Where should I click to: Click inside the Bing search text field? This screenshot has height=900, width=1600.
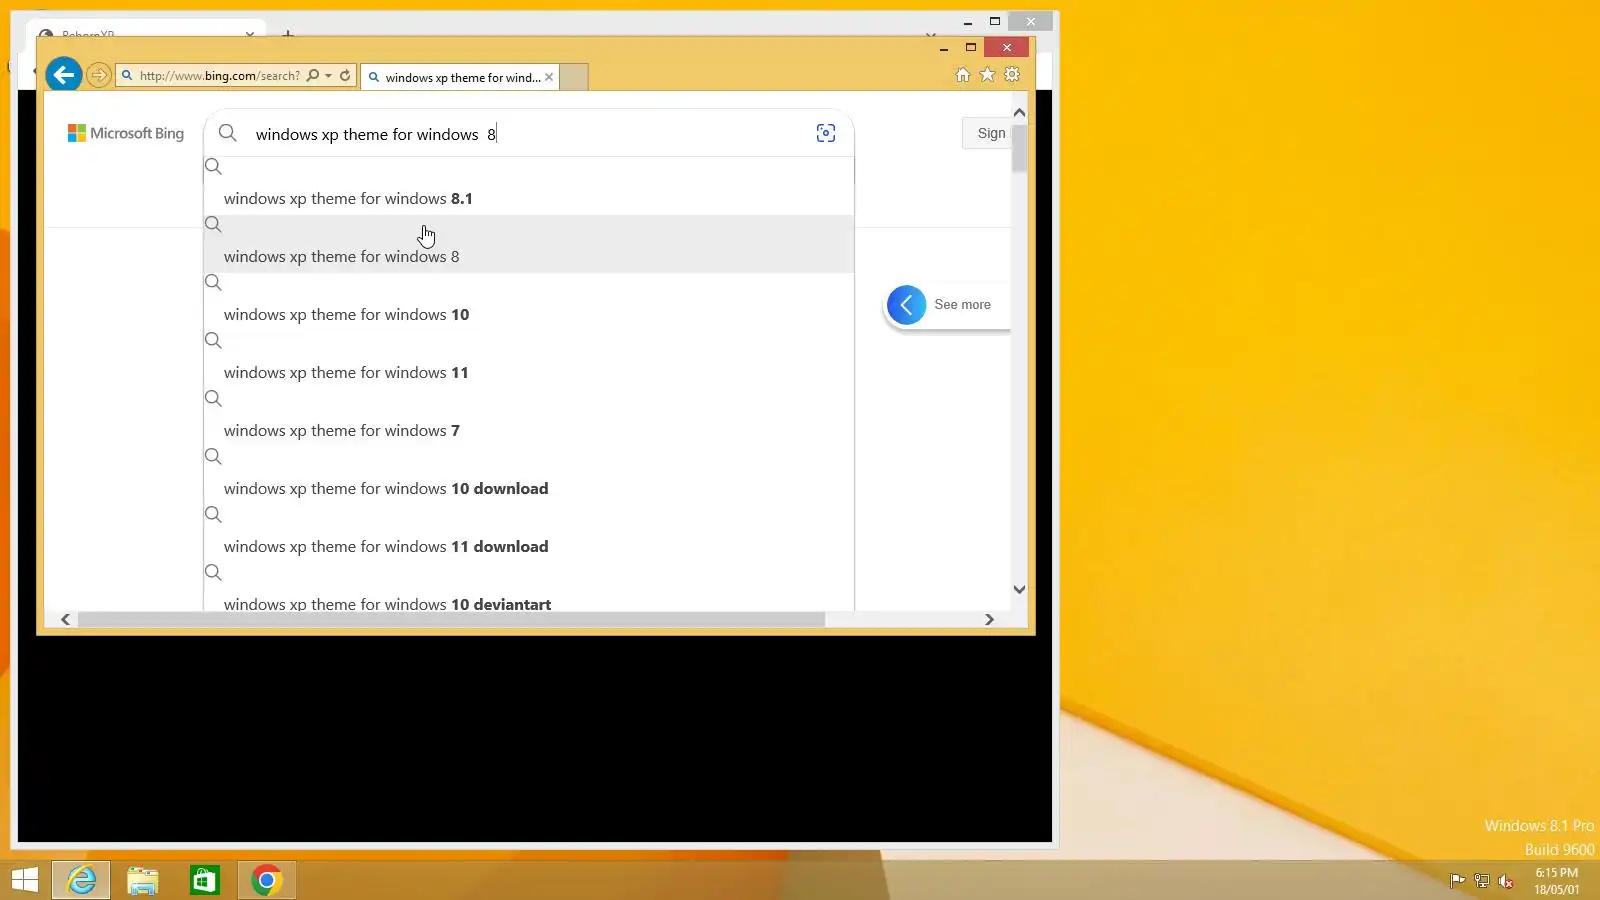point(530,134)
